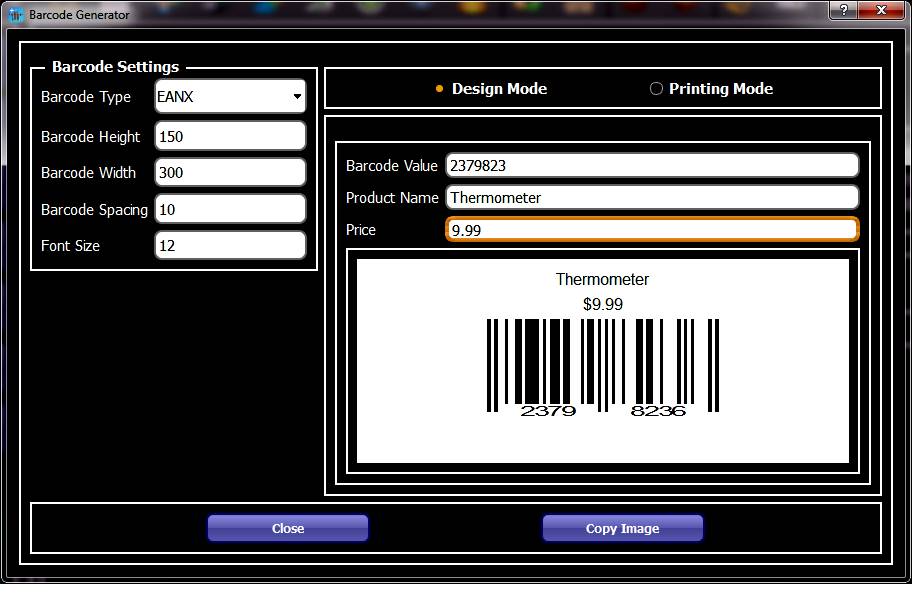Click the Thermometer label above the barcode
The width and height of the screenshot is (912, 600).
(601, 279)
